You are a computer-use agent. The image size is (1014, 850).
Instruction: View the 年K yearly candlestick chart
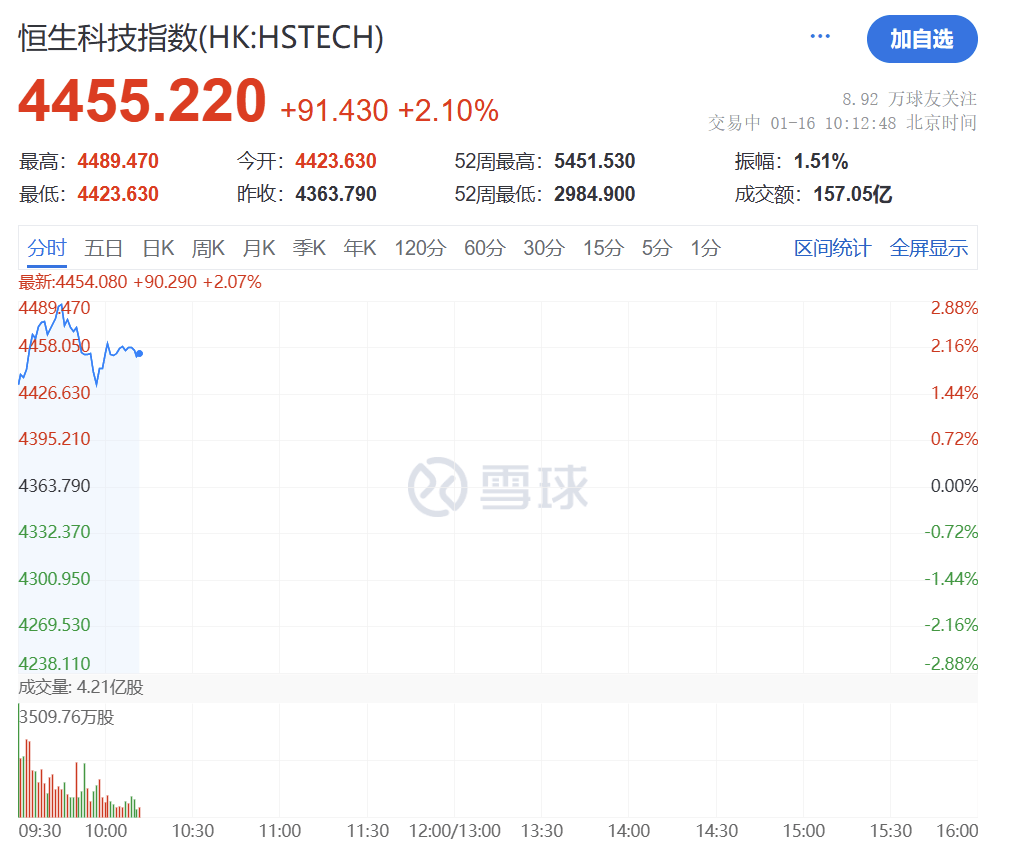[360, 249]
